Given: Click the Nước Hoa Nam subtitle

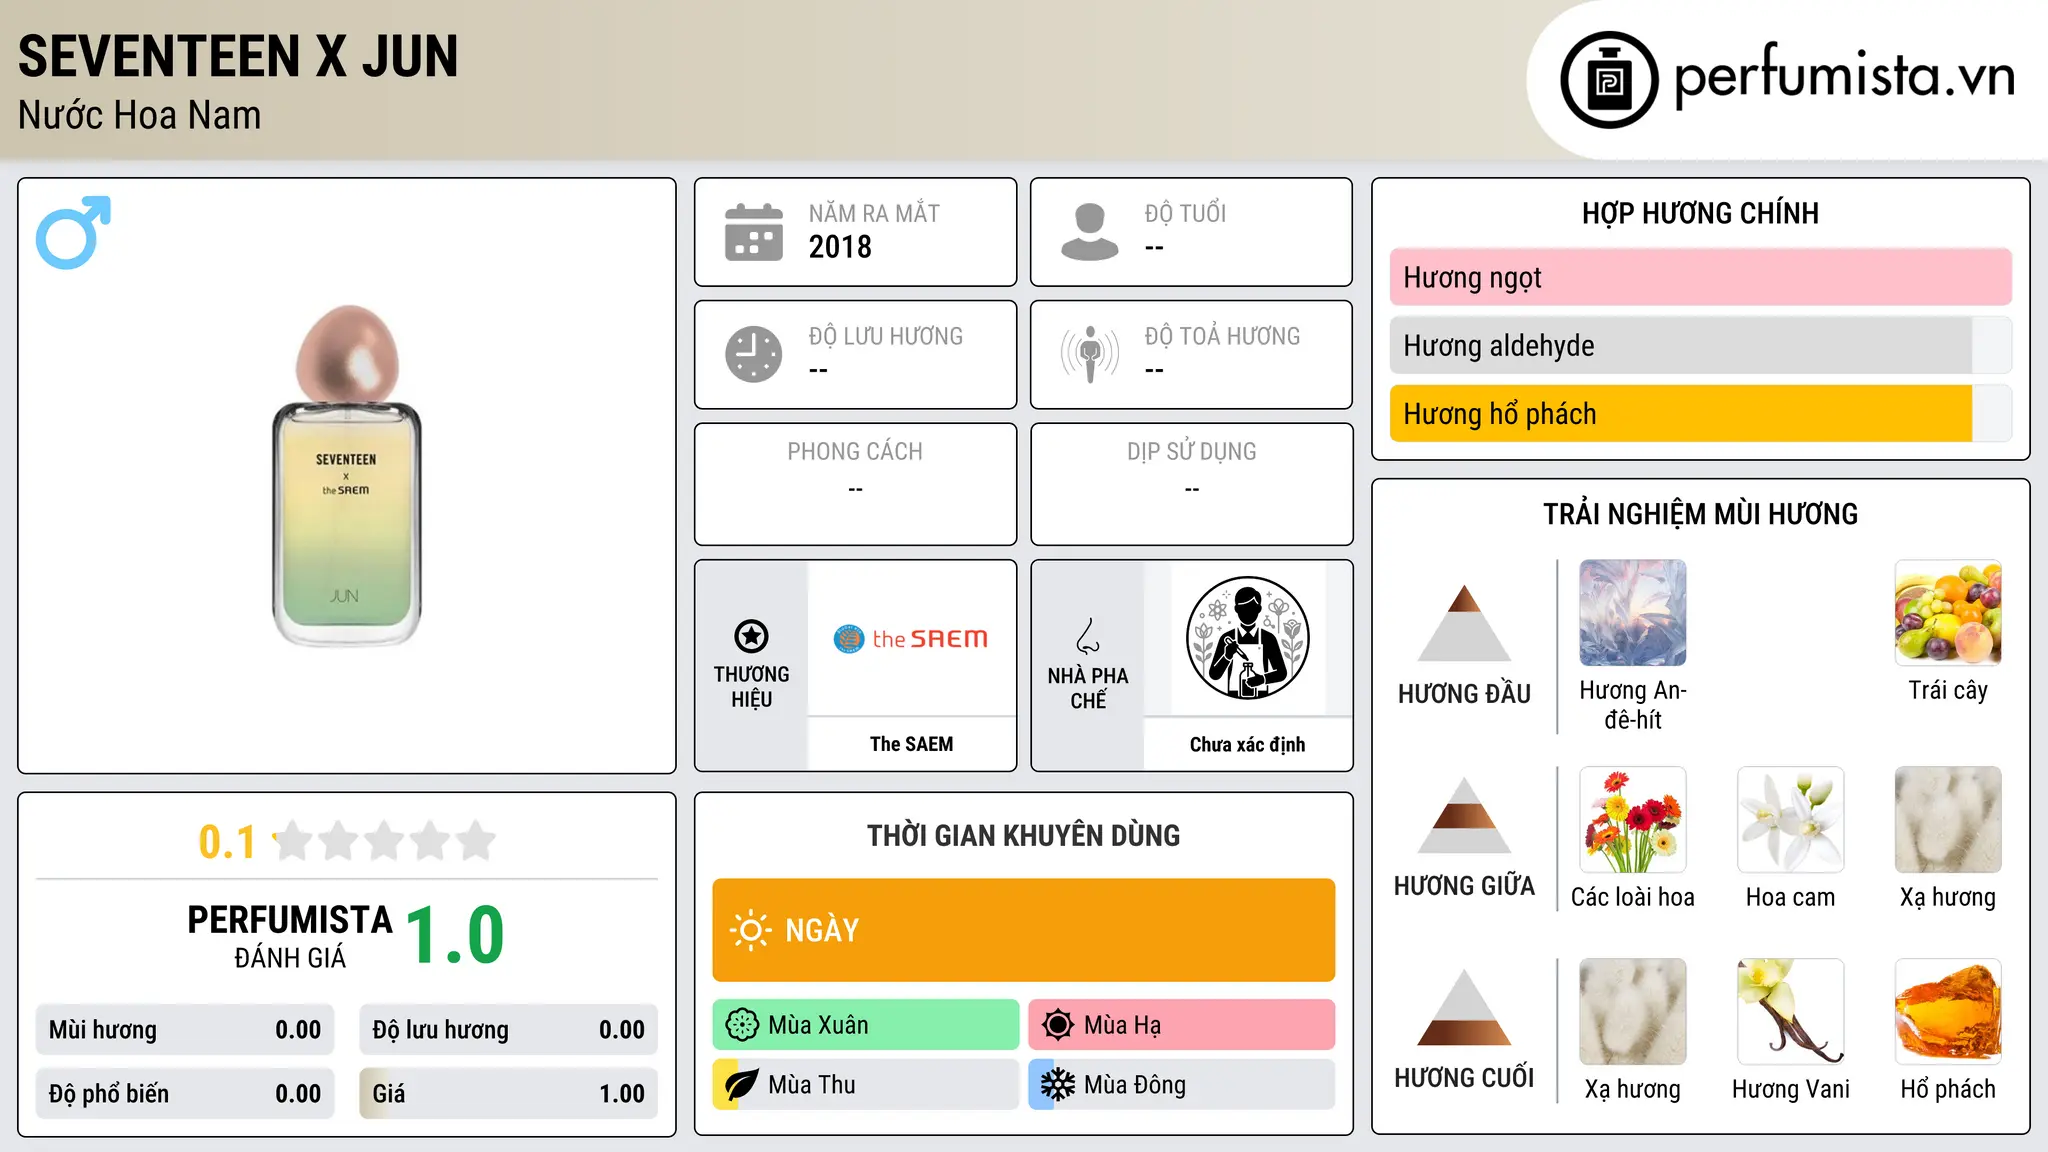Looking at the screenshot, I should [x=139, y=116].
